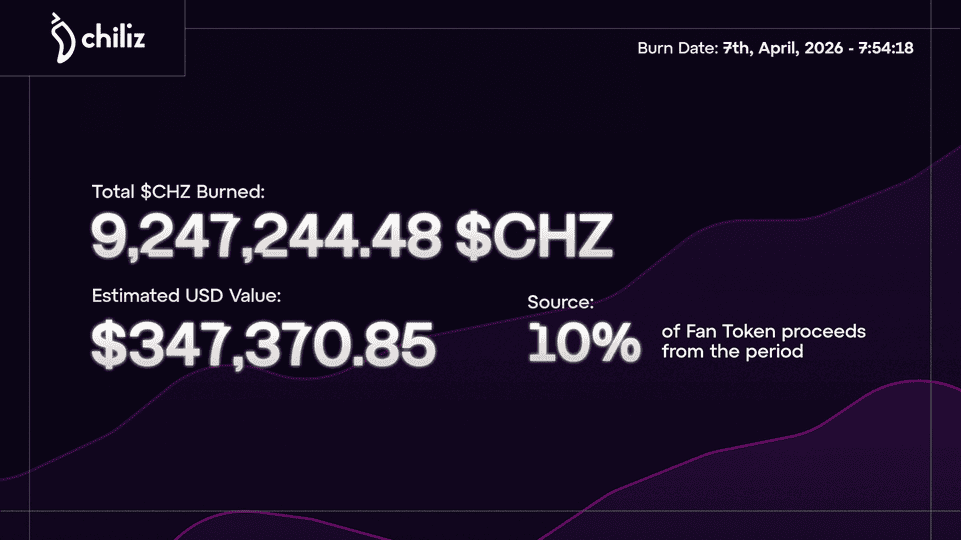The width and height of the screenshot is (961, 540).
Task: Click the word "Total" above burned amount
Action: pyautogui.click(x=113, y=190)
